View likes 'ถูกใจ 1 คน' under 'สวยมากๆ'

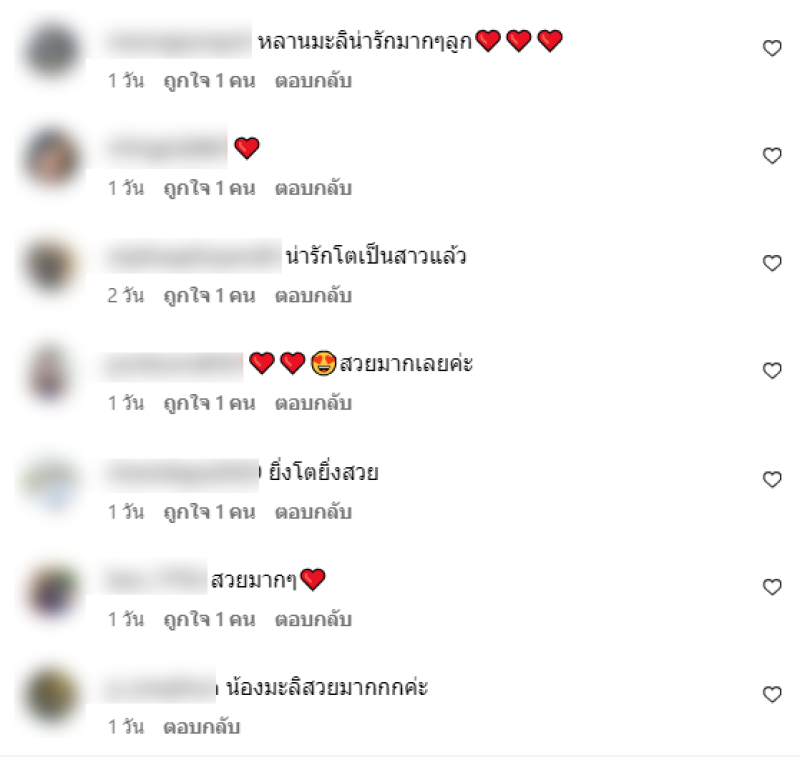[x=209, y=620]
